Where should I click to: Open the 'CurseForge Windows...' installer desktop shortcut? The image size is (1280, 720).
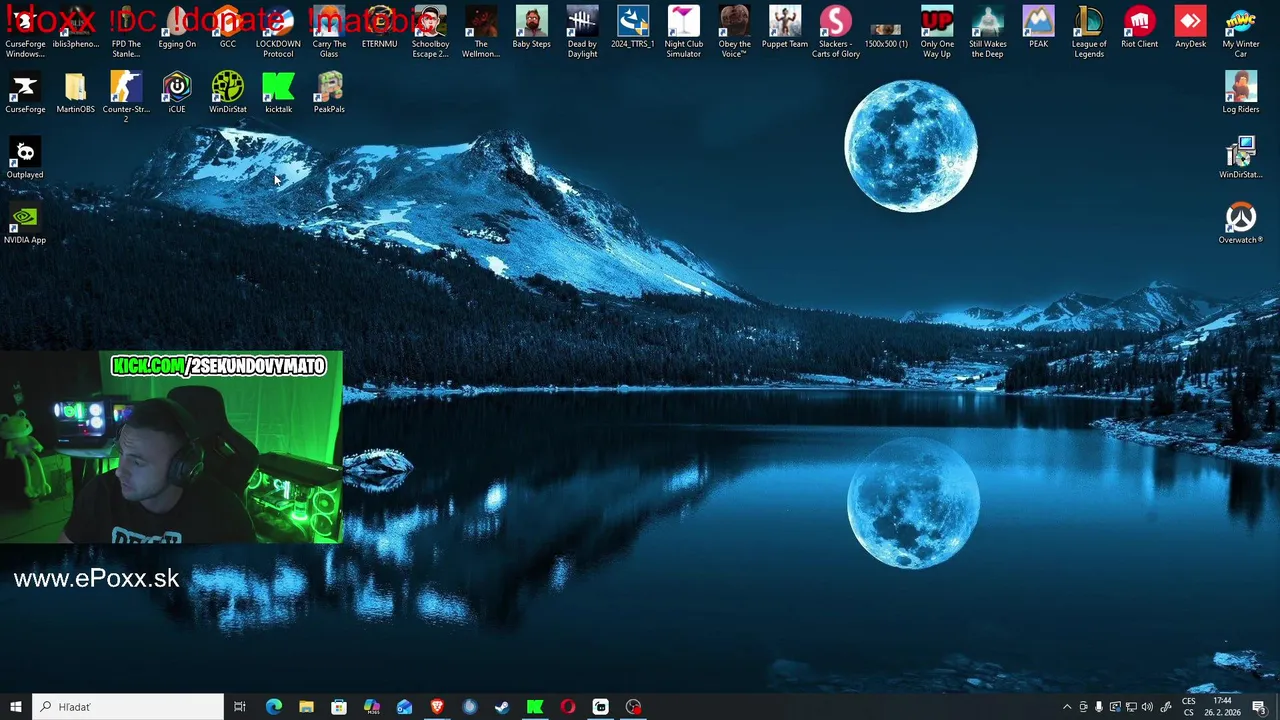pos(25,31)
